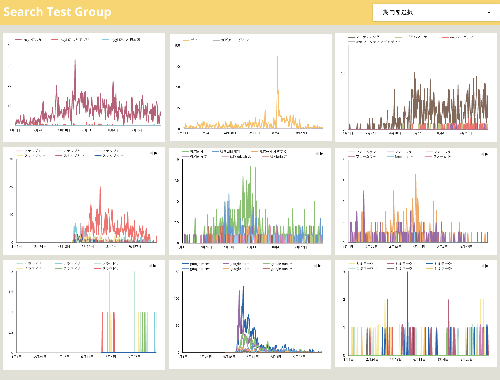Screen dimensions: 500x380
Task: Toggle yellow series legend in yellow-maroon bar chart
Action: click(361, 264)
